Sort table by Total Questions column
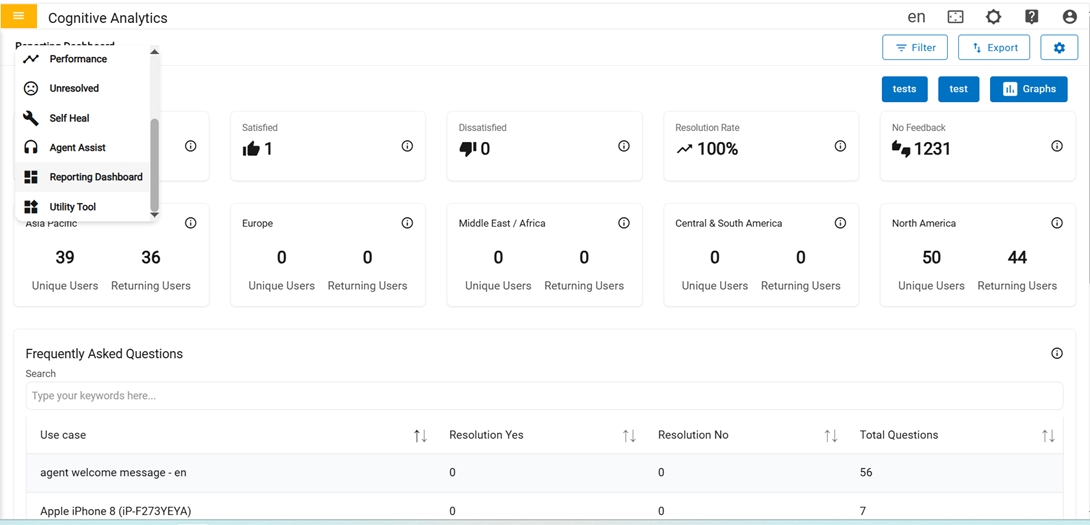This screenshot has height=525, width=1090. [x=1048, y=436]
